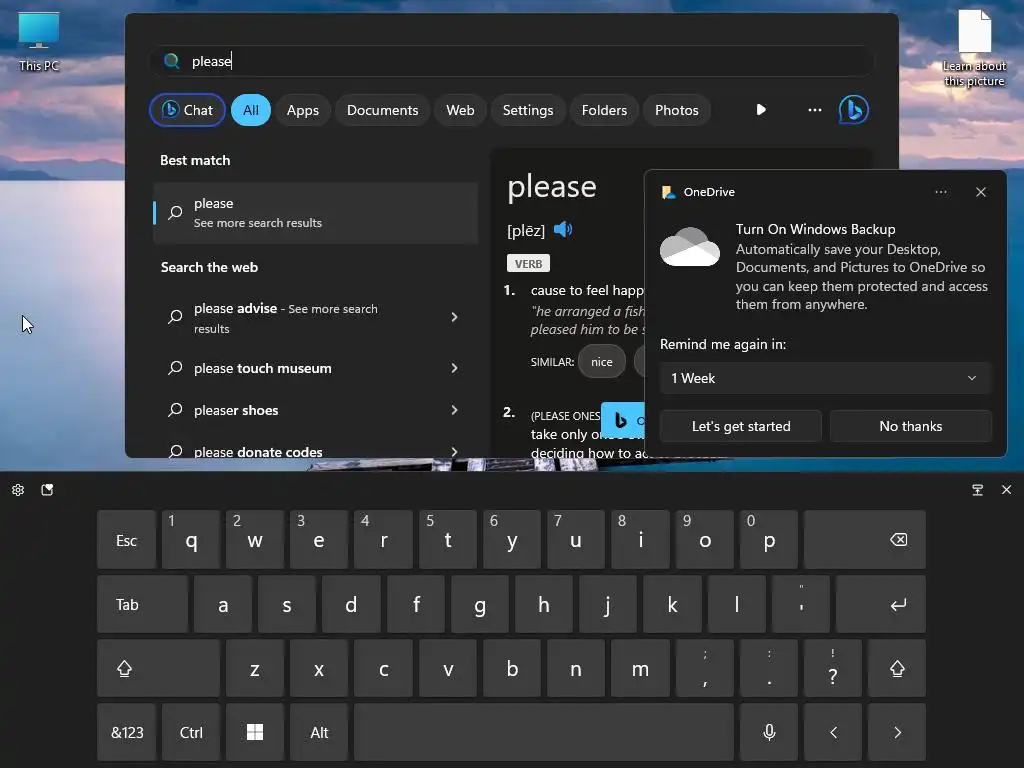Click the similar word nice chip
The image size is (1024, 768).
(601, 361)
